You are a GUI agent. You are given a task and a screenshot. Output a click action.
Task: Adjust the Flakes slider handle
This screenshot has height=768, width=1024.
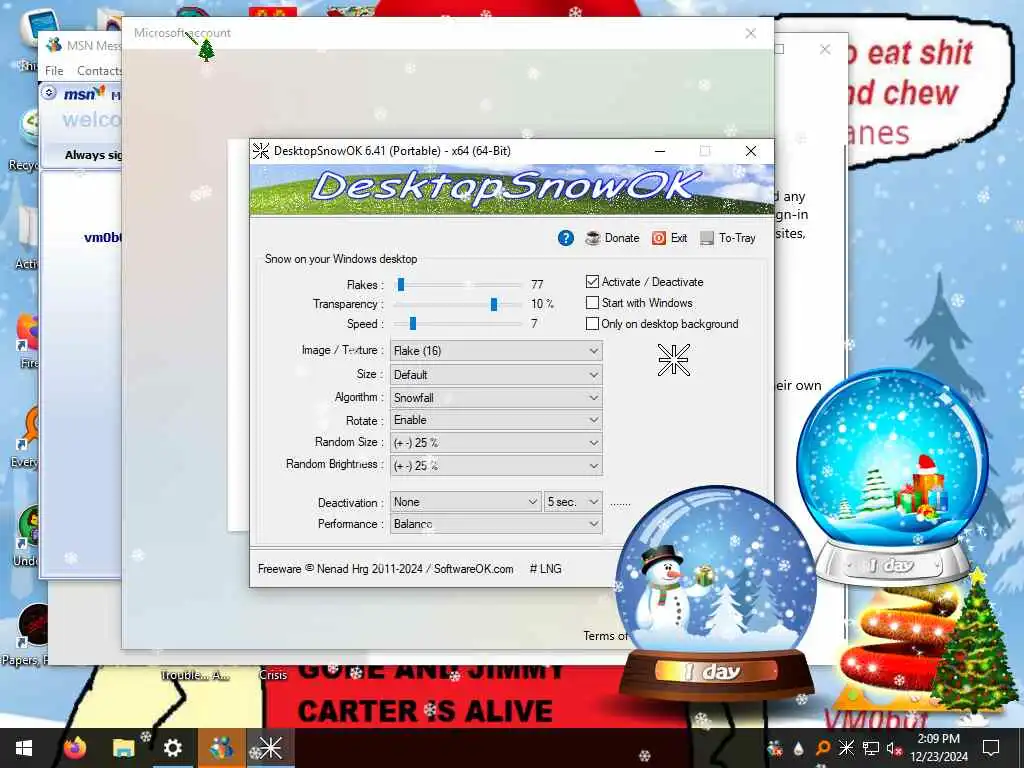pyautogui.click(x=401, y=285)
